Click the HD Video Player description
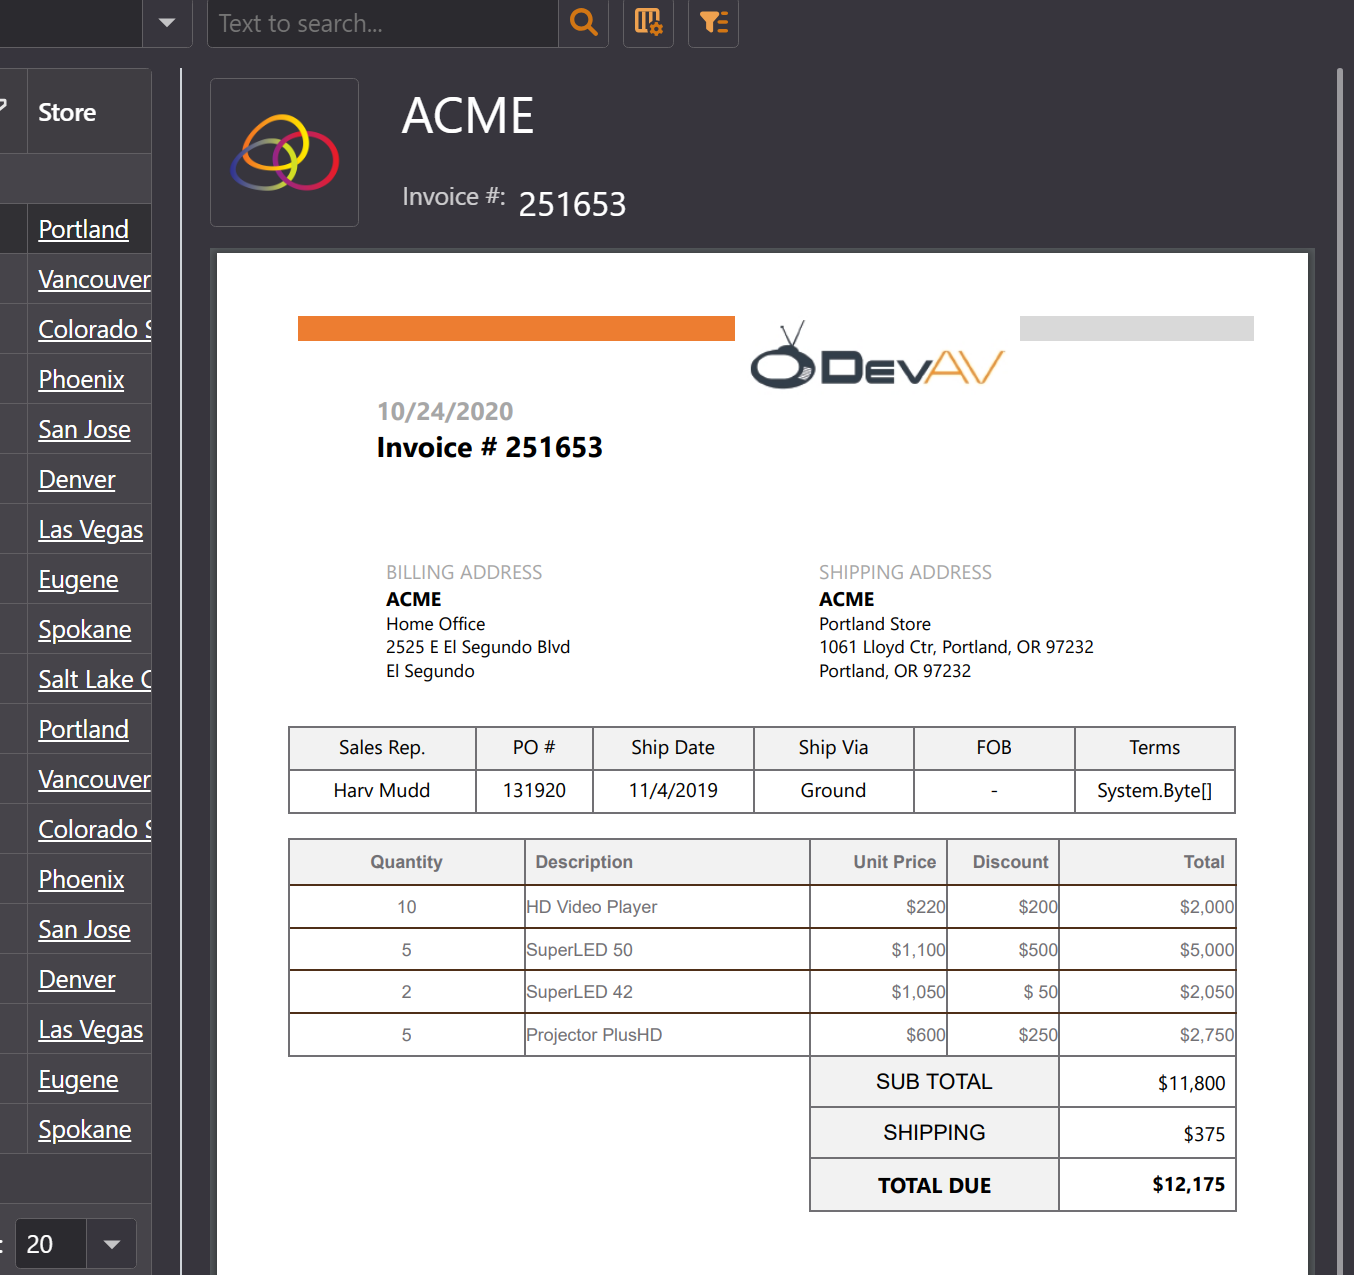This screenshot has width=1354, height=1275. click(592, 907)
